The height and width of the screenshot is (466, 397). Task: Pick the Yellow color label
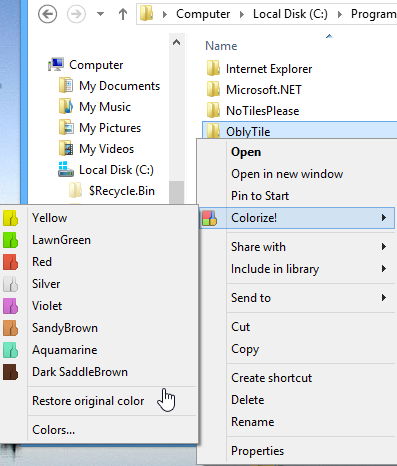coord(50,218)
